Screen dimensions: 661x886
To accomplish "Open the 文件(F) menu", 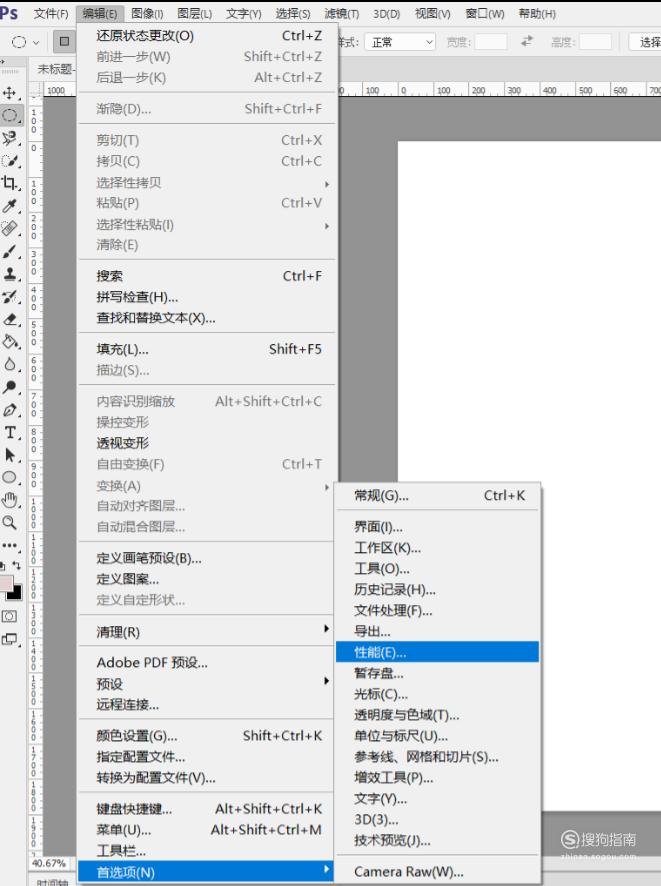I will click(51, 14).
